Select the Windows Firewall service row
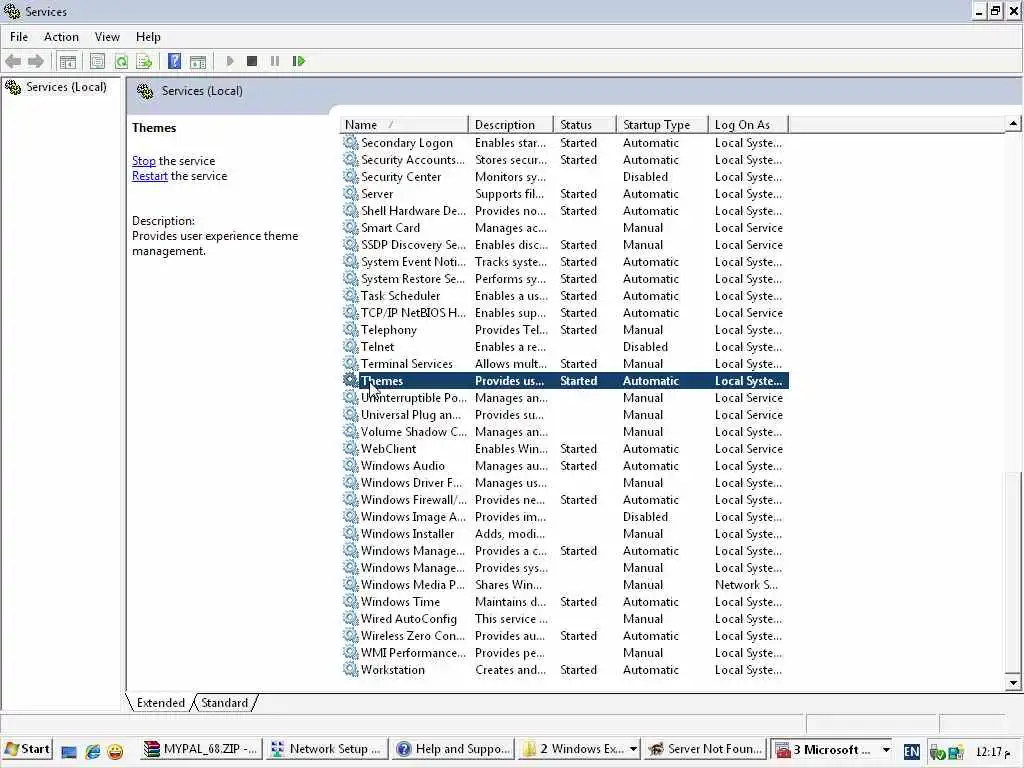Screen dimensions: 1024x768 point(565,500)
